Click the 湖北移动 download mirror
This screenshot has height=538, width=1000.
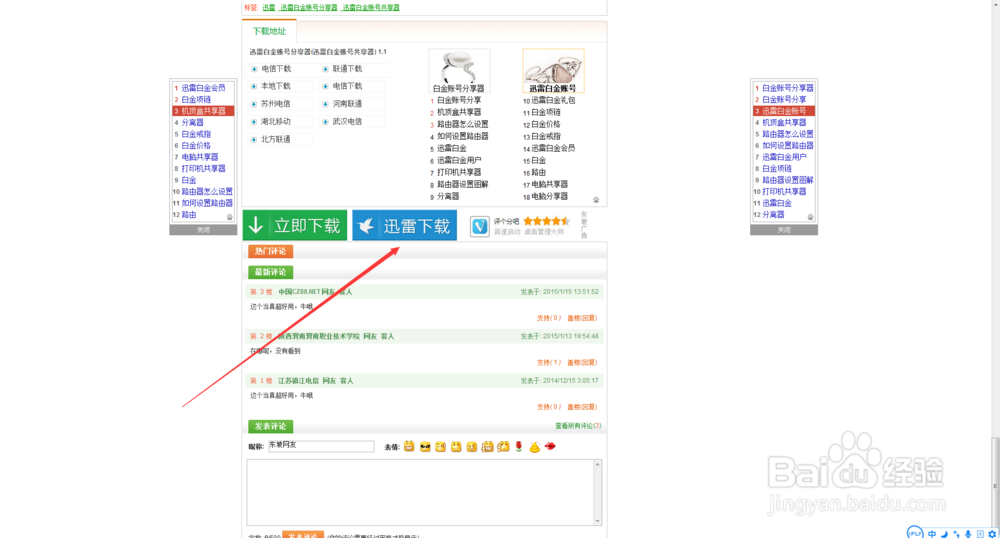pos(276,122)
